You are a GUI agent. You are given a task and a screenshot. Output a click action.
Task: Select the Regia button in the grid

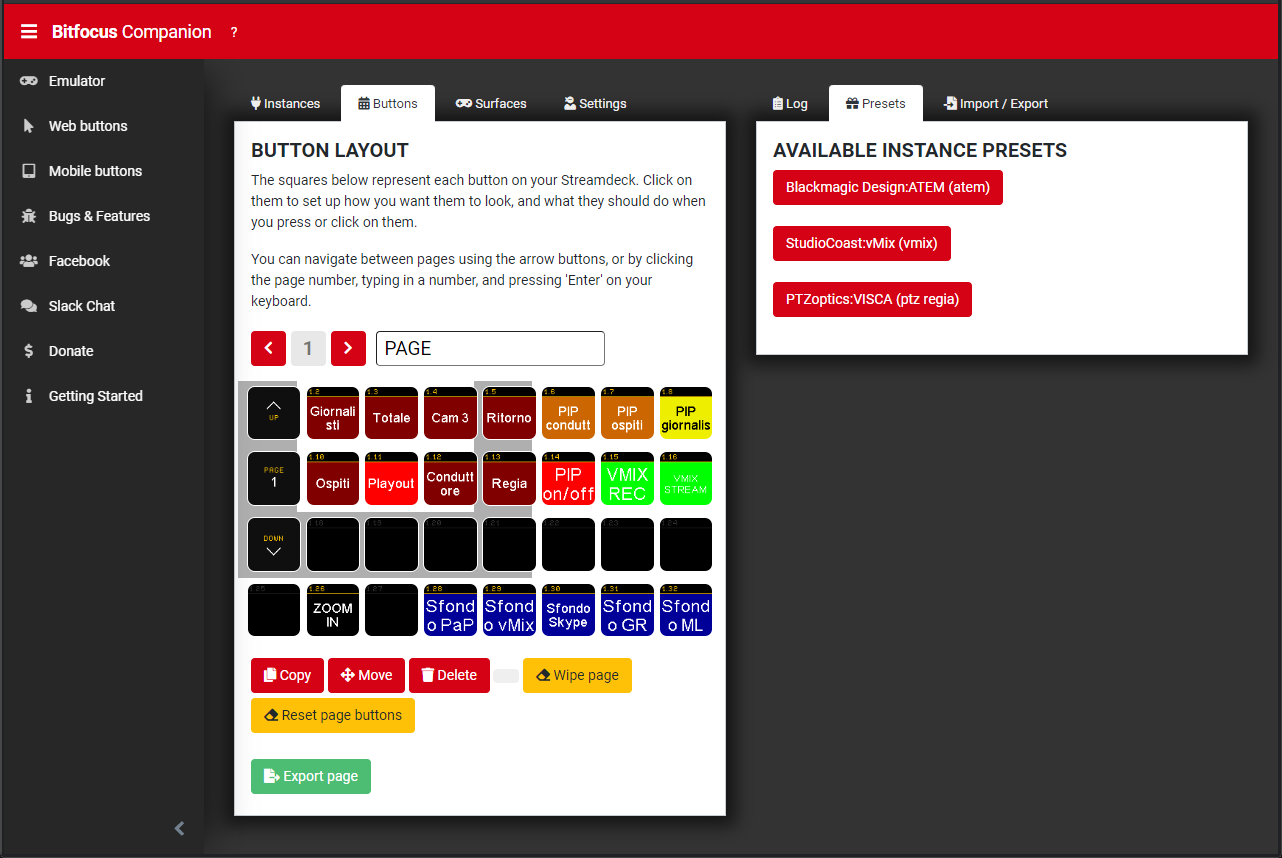click(x=509, y=479)
